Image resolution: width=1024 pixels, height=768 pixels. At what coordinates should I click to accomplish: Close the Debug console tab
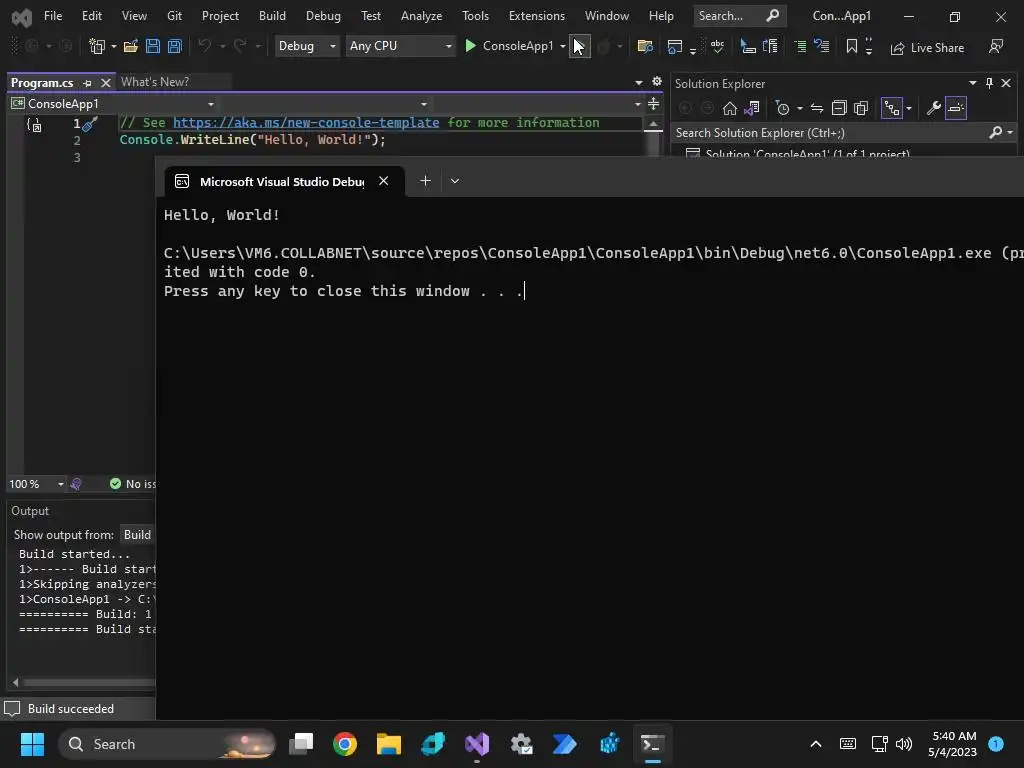click(384, 181)
